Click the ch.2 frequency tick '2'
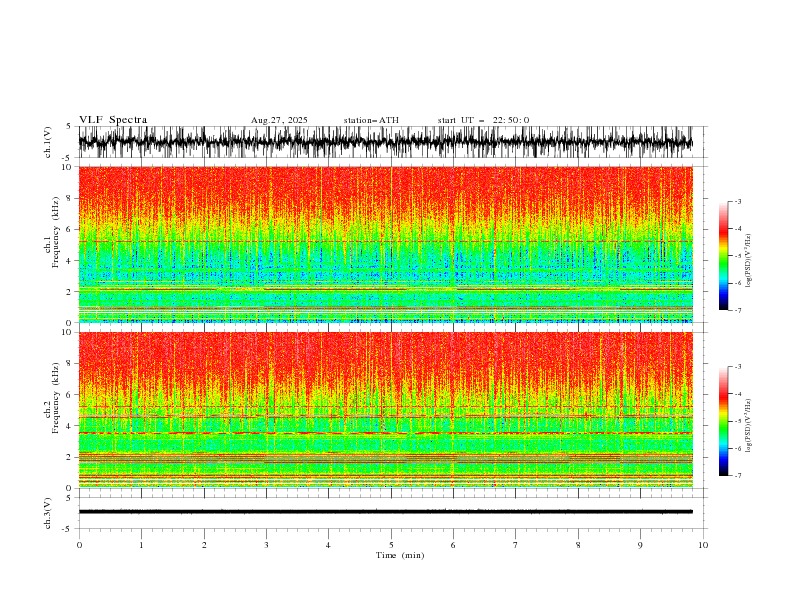 [x=70, y=457]
